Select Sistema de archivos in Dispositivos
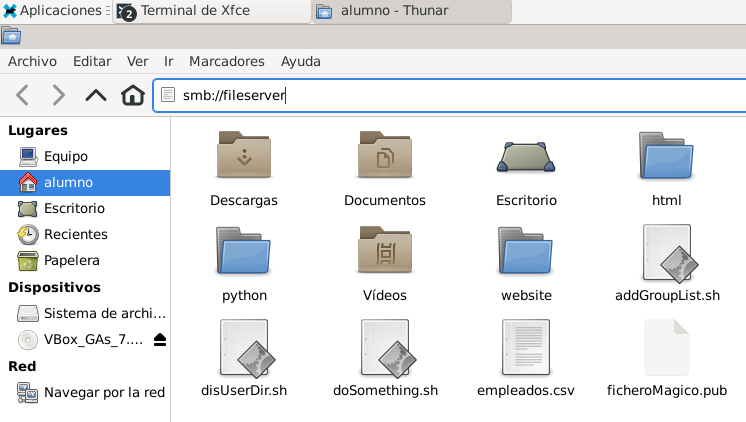The image size is (746, 422). [x=104, y=313]
